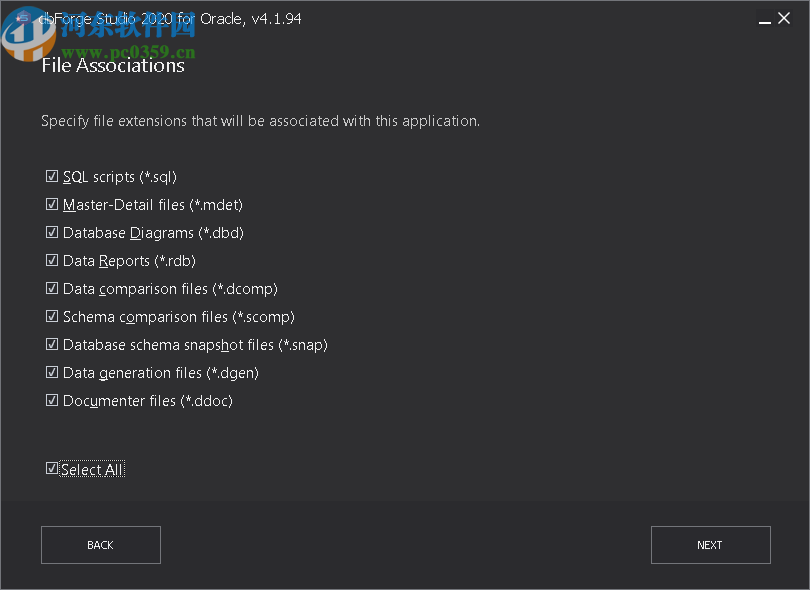Toggle Database schema snapshot files (*.snap)

coord(52,344)
